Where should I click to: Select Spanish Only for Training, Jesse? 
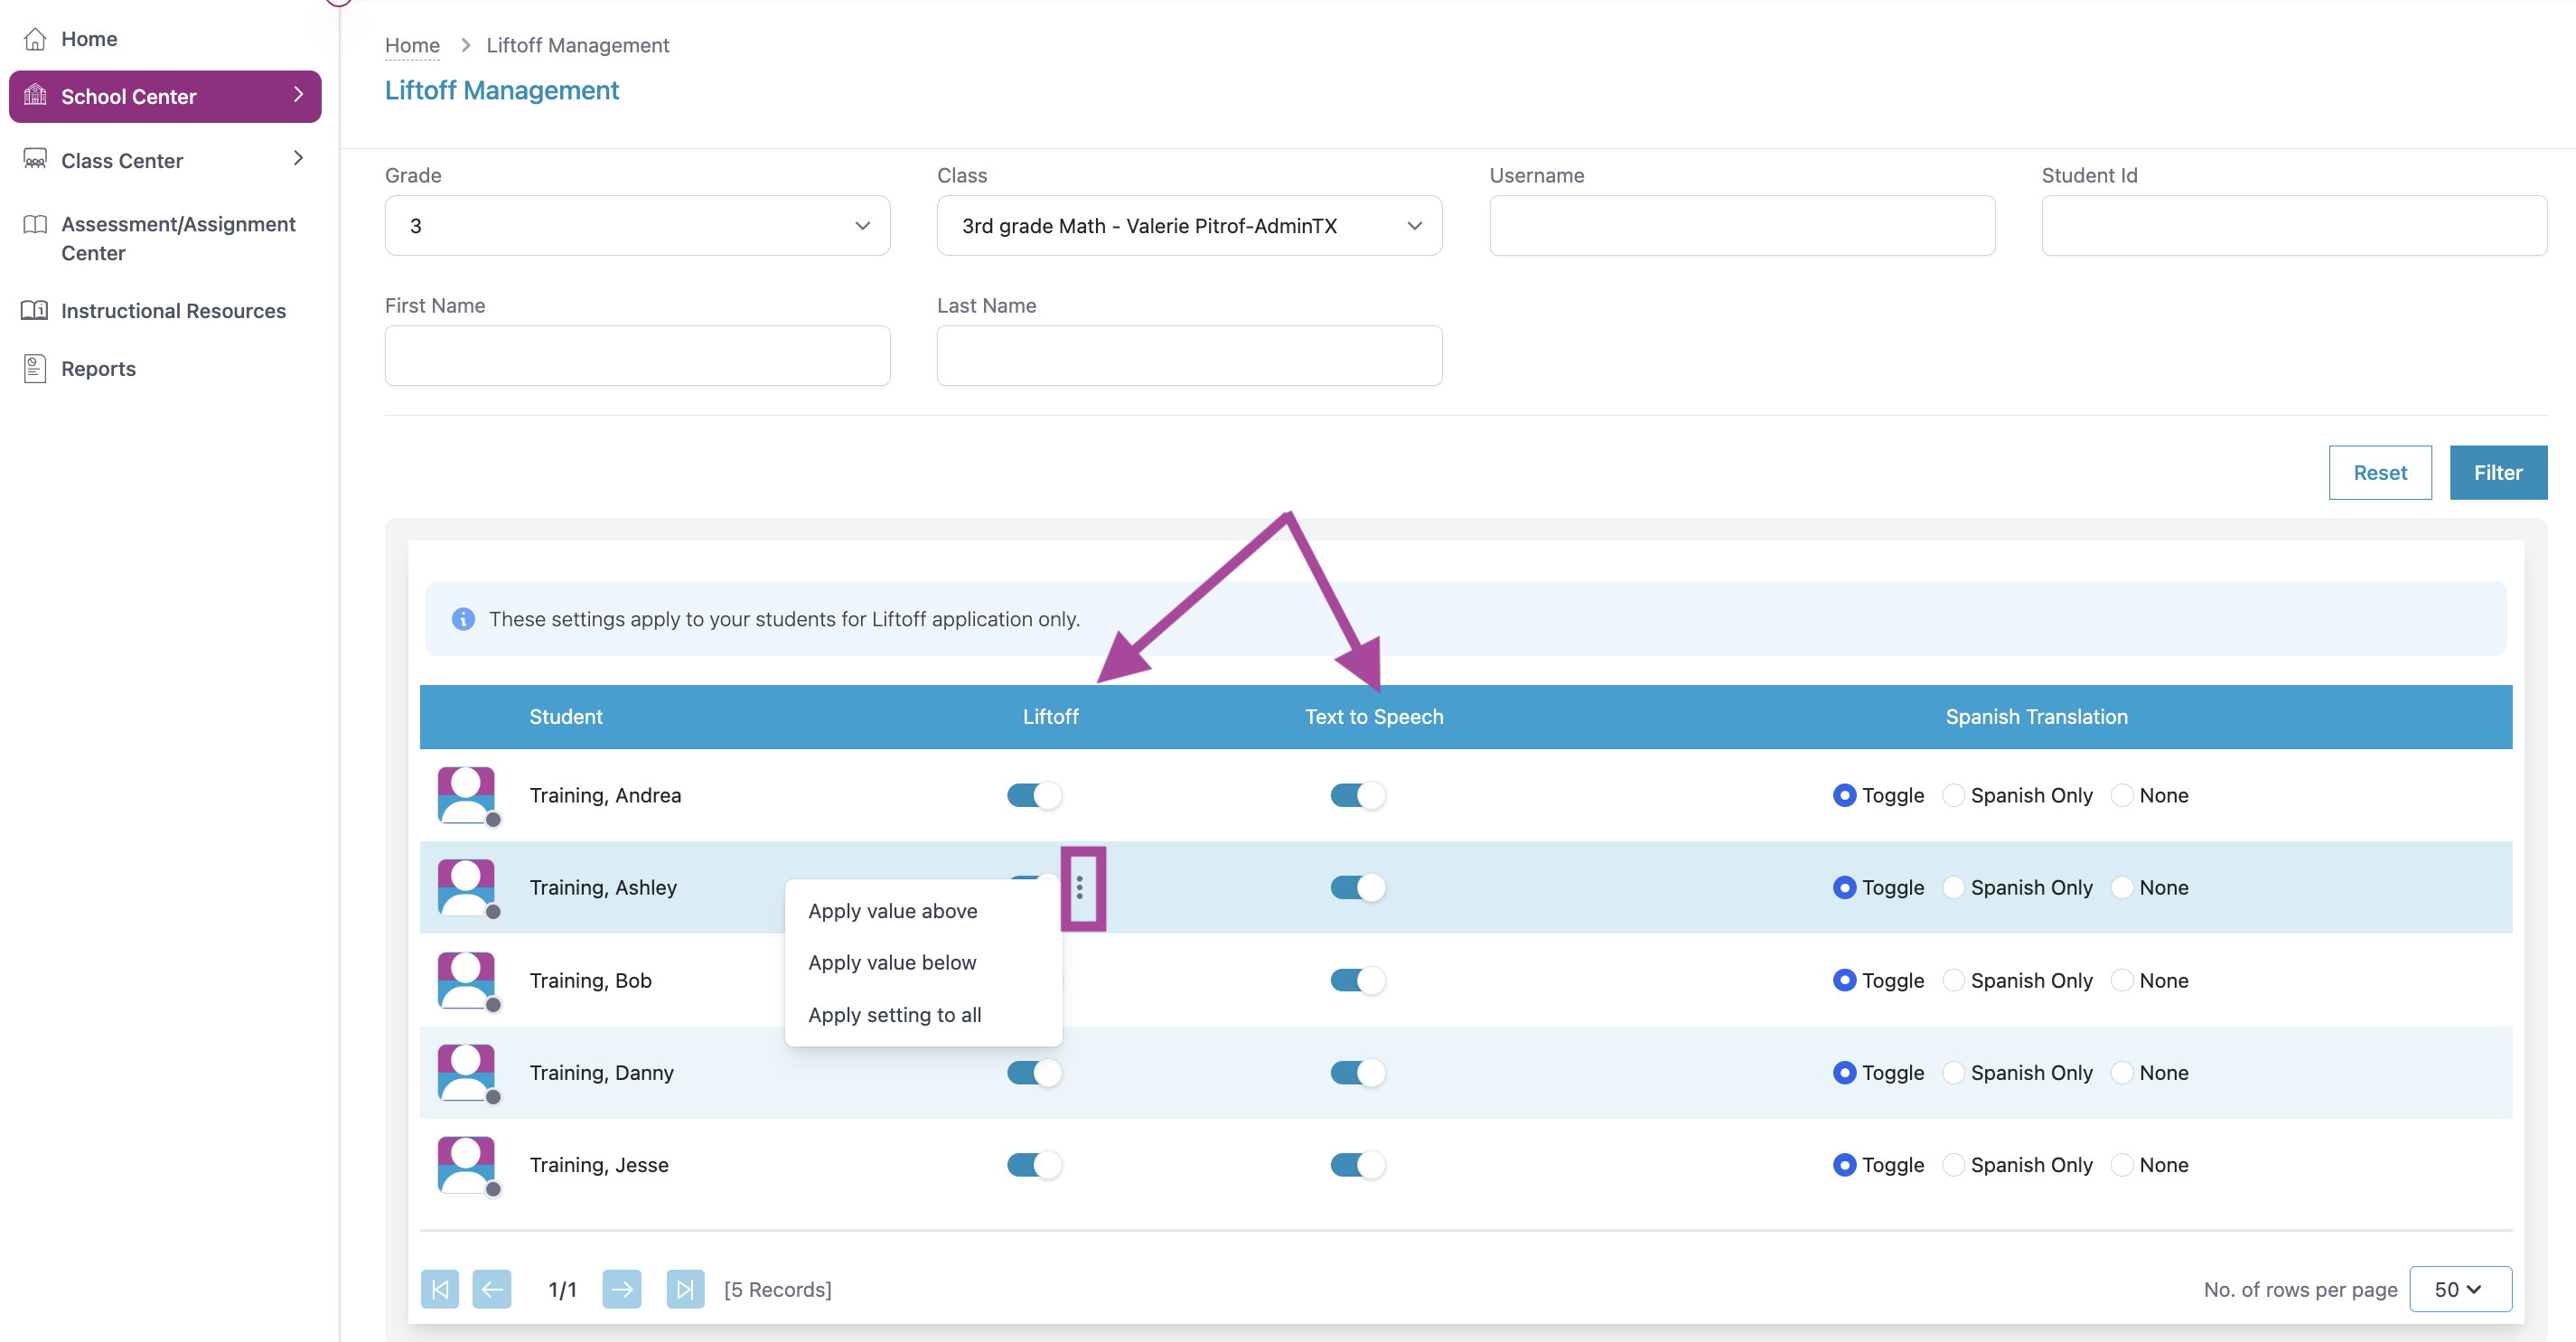pos(1954,1165)
